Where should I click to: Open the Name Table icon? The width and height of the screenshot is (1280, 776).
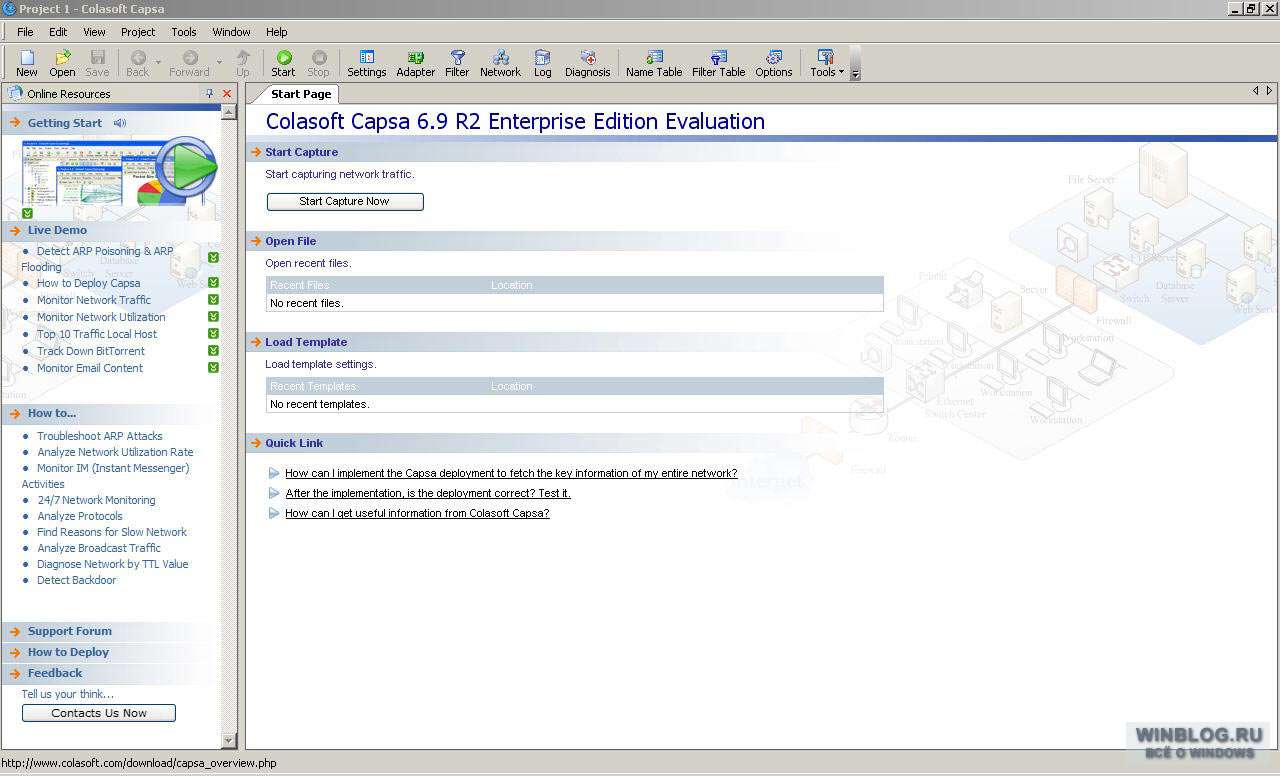point(654,64)
